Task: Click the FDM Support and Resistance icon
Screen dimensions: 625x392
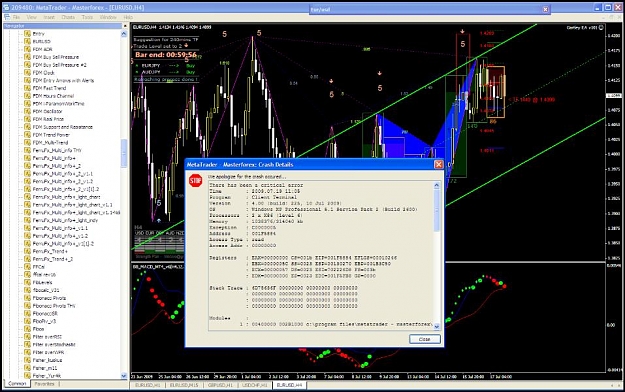Action: pyautogui.click(x=27, y=127)
